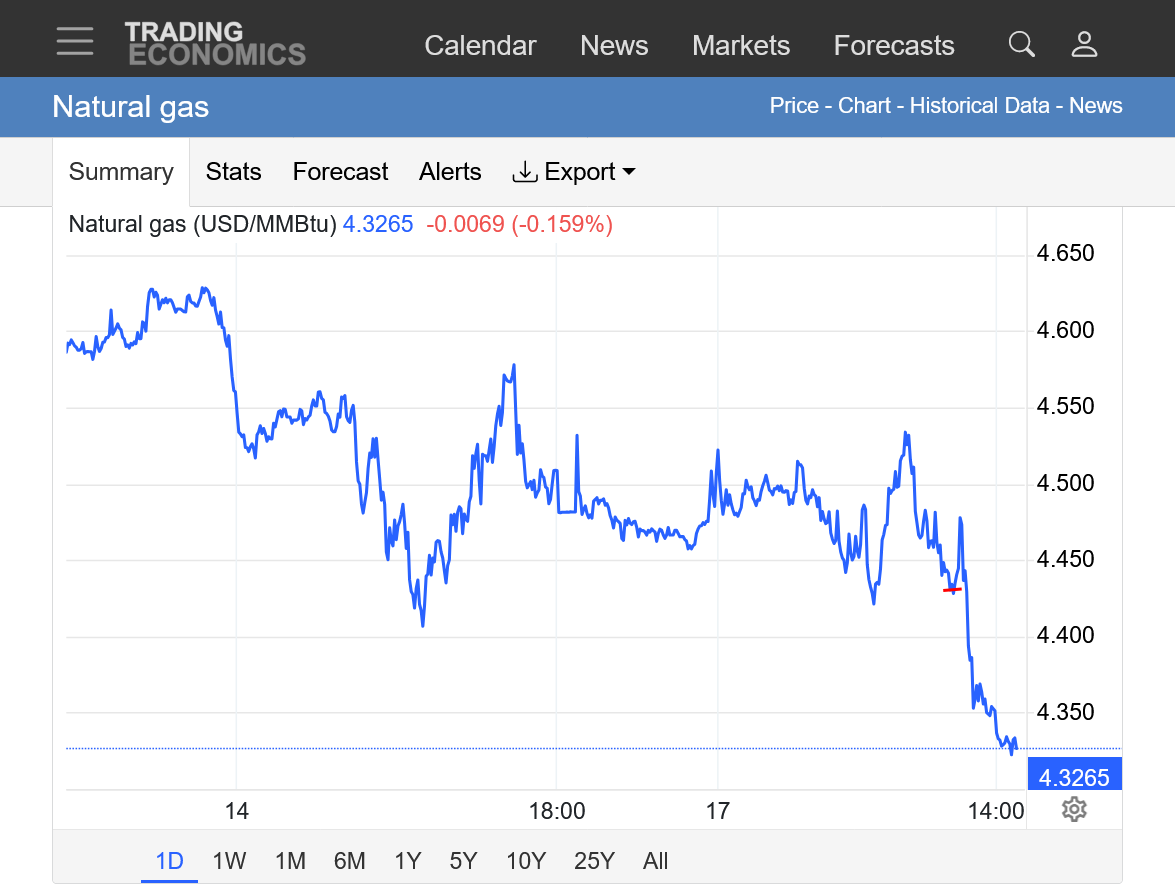Switch chart range to 1Y
The width and height of the screenshot is (1175, 890).
click(x=407, y=861)
